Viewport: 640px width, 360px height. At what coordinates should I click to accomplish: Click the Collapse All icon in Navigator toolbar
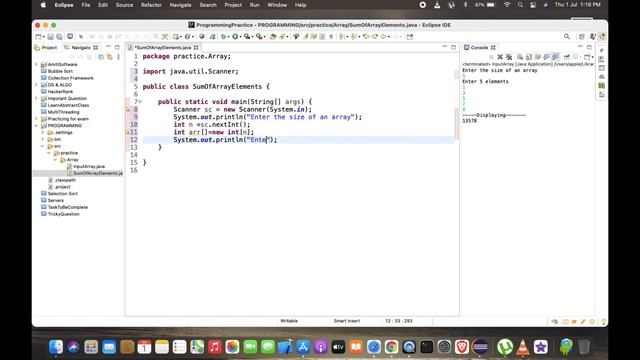(x=101, y=57)
